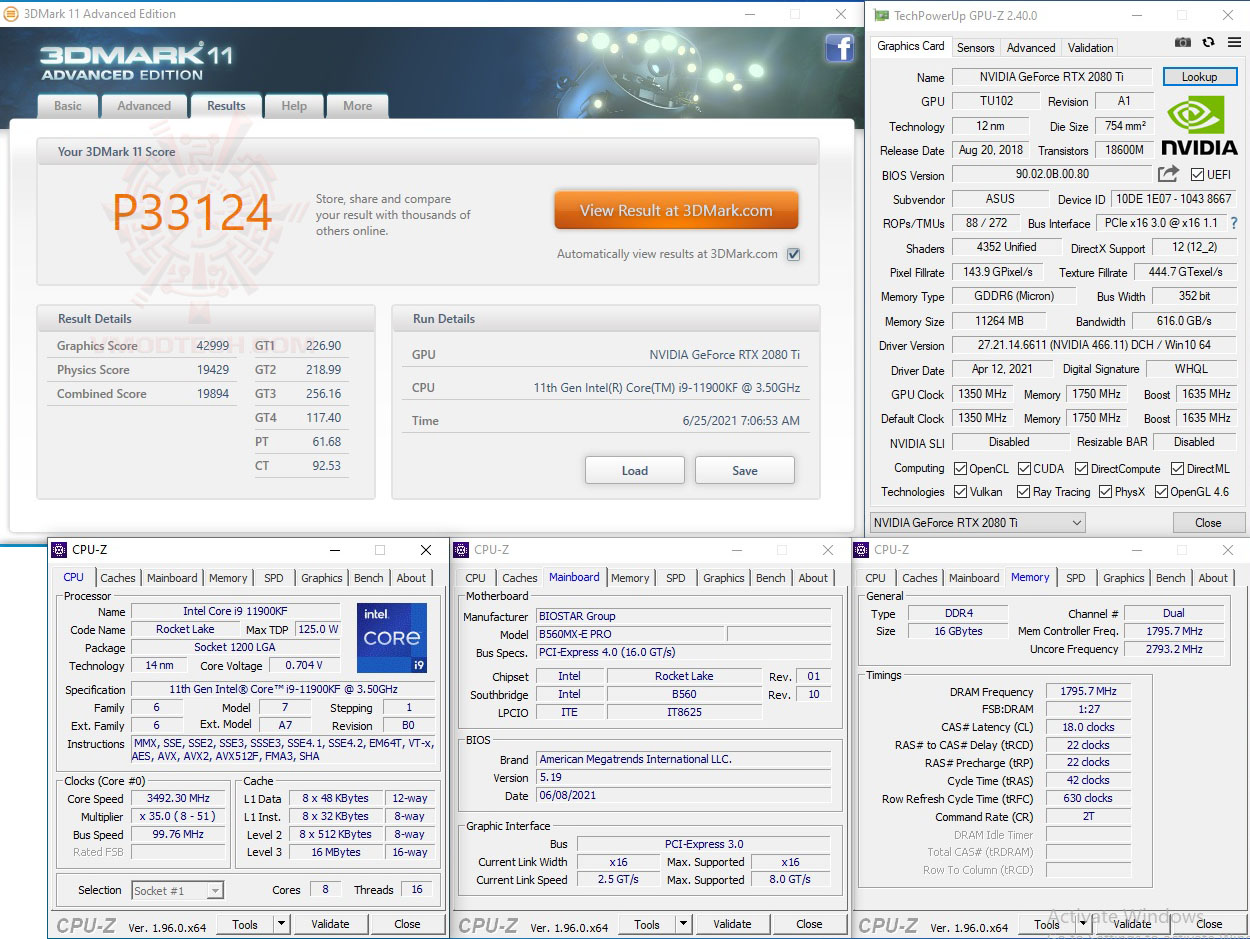
Task: Toggle the PhysX checkbox
Action: [x=1105, y=492]
